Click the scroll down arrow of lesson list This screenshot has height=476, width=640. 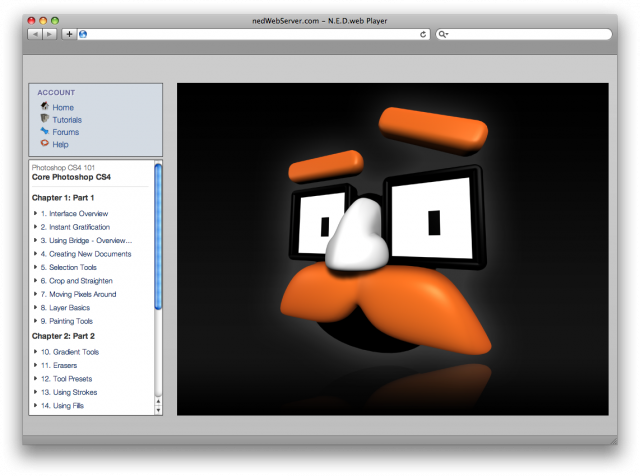(x=158, y=410)
